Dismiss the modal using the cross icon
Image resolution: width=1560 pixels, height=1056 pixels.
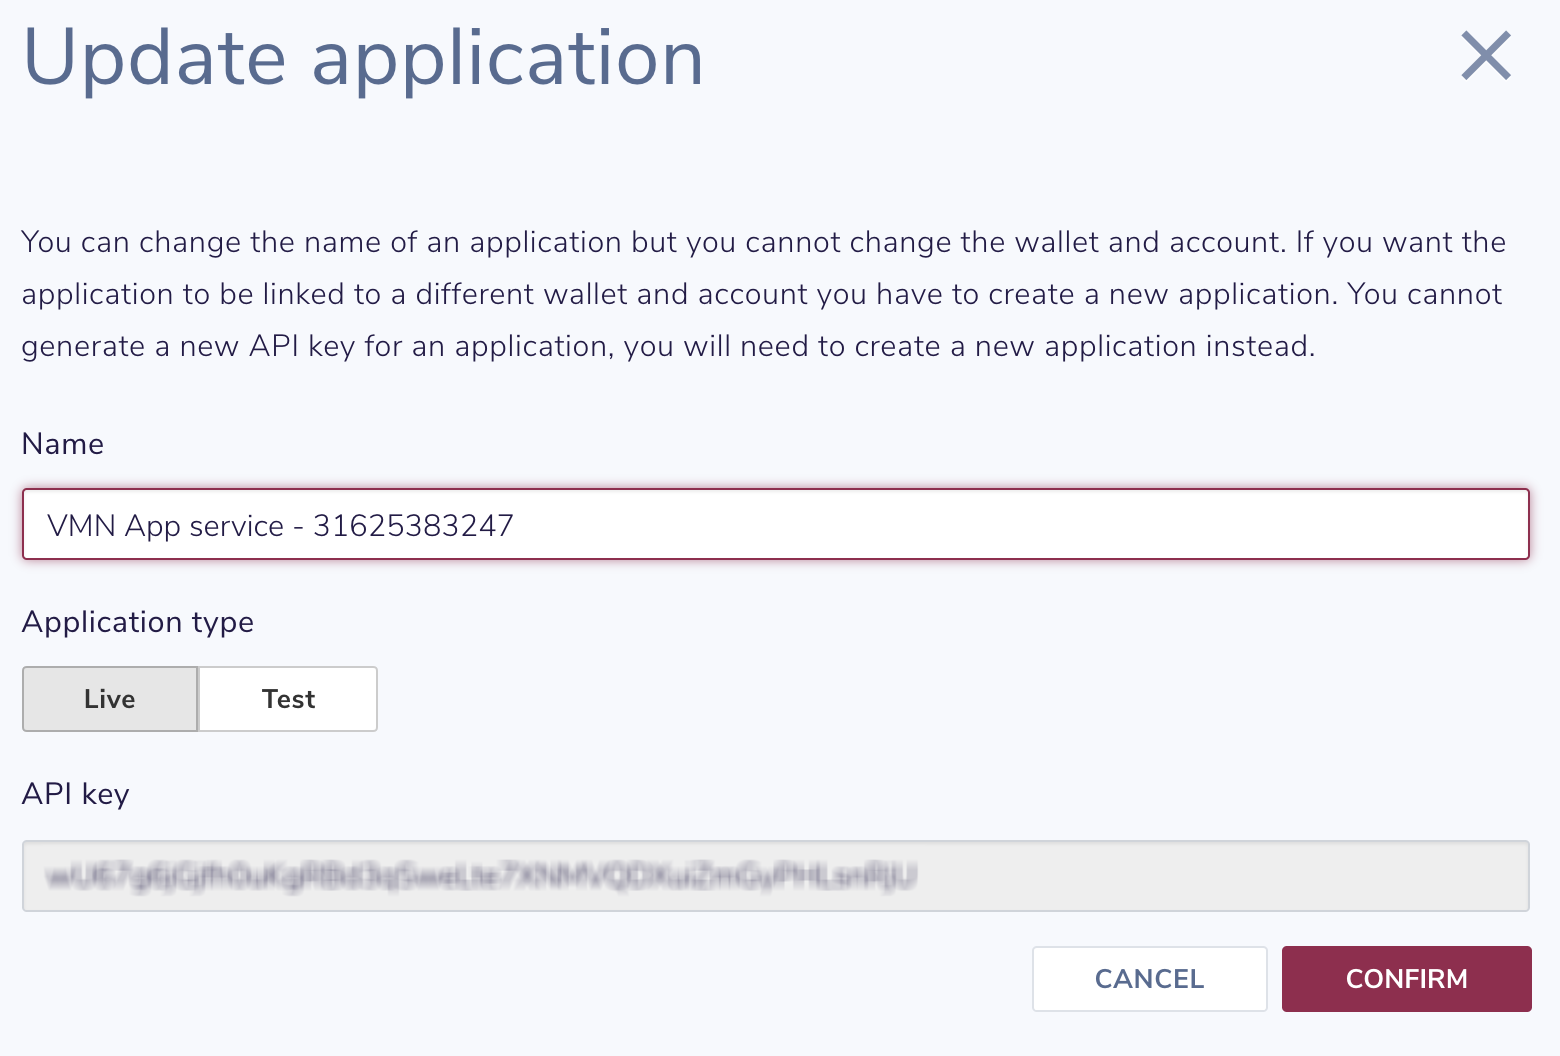(x=1485, y=57)
